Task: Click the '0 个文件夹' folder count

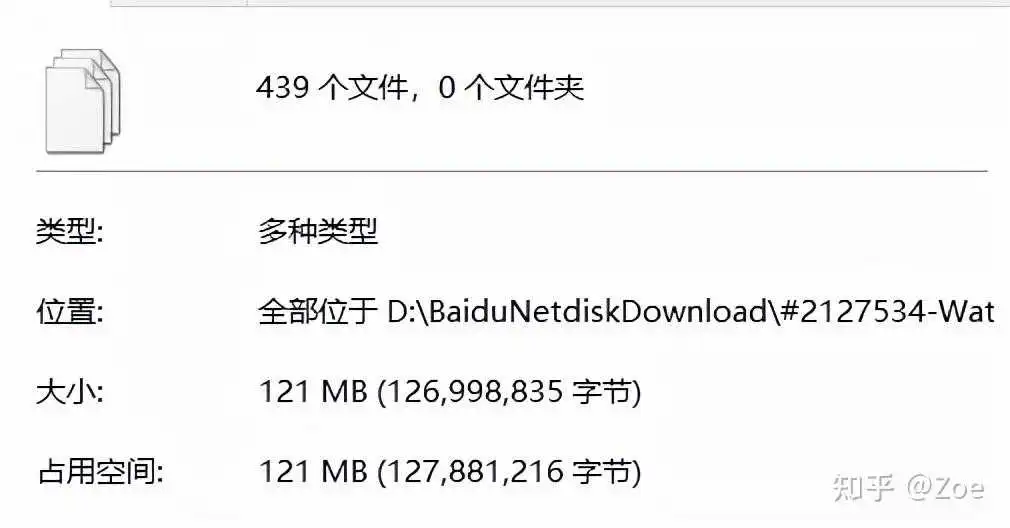Action: 511,88
